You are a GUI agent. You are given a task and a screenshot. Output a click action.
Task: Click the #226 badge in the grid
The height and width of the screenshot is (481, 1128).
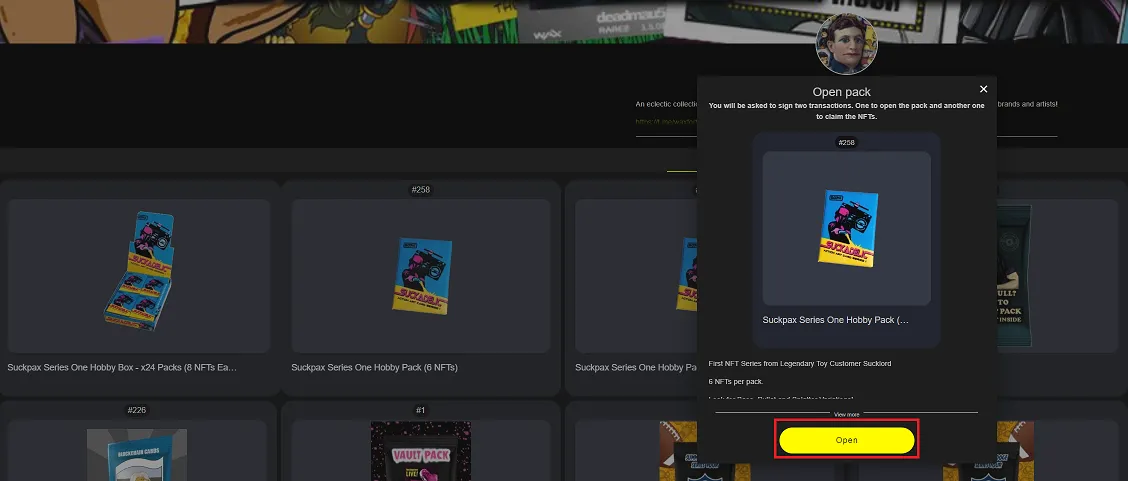(137, 411)
